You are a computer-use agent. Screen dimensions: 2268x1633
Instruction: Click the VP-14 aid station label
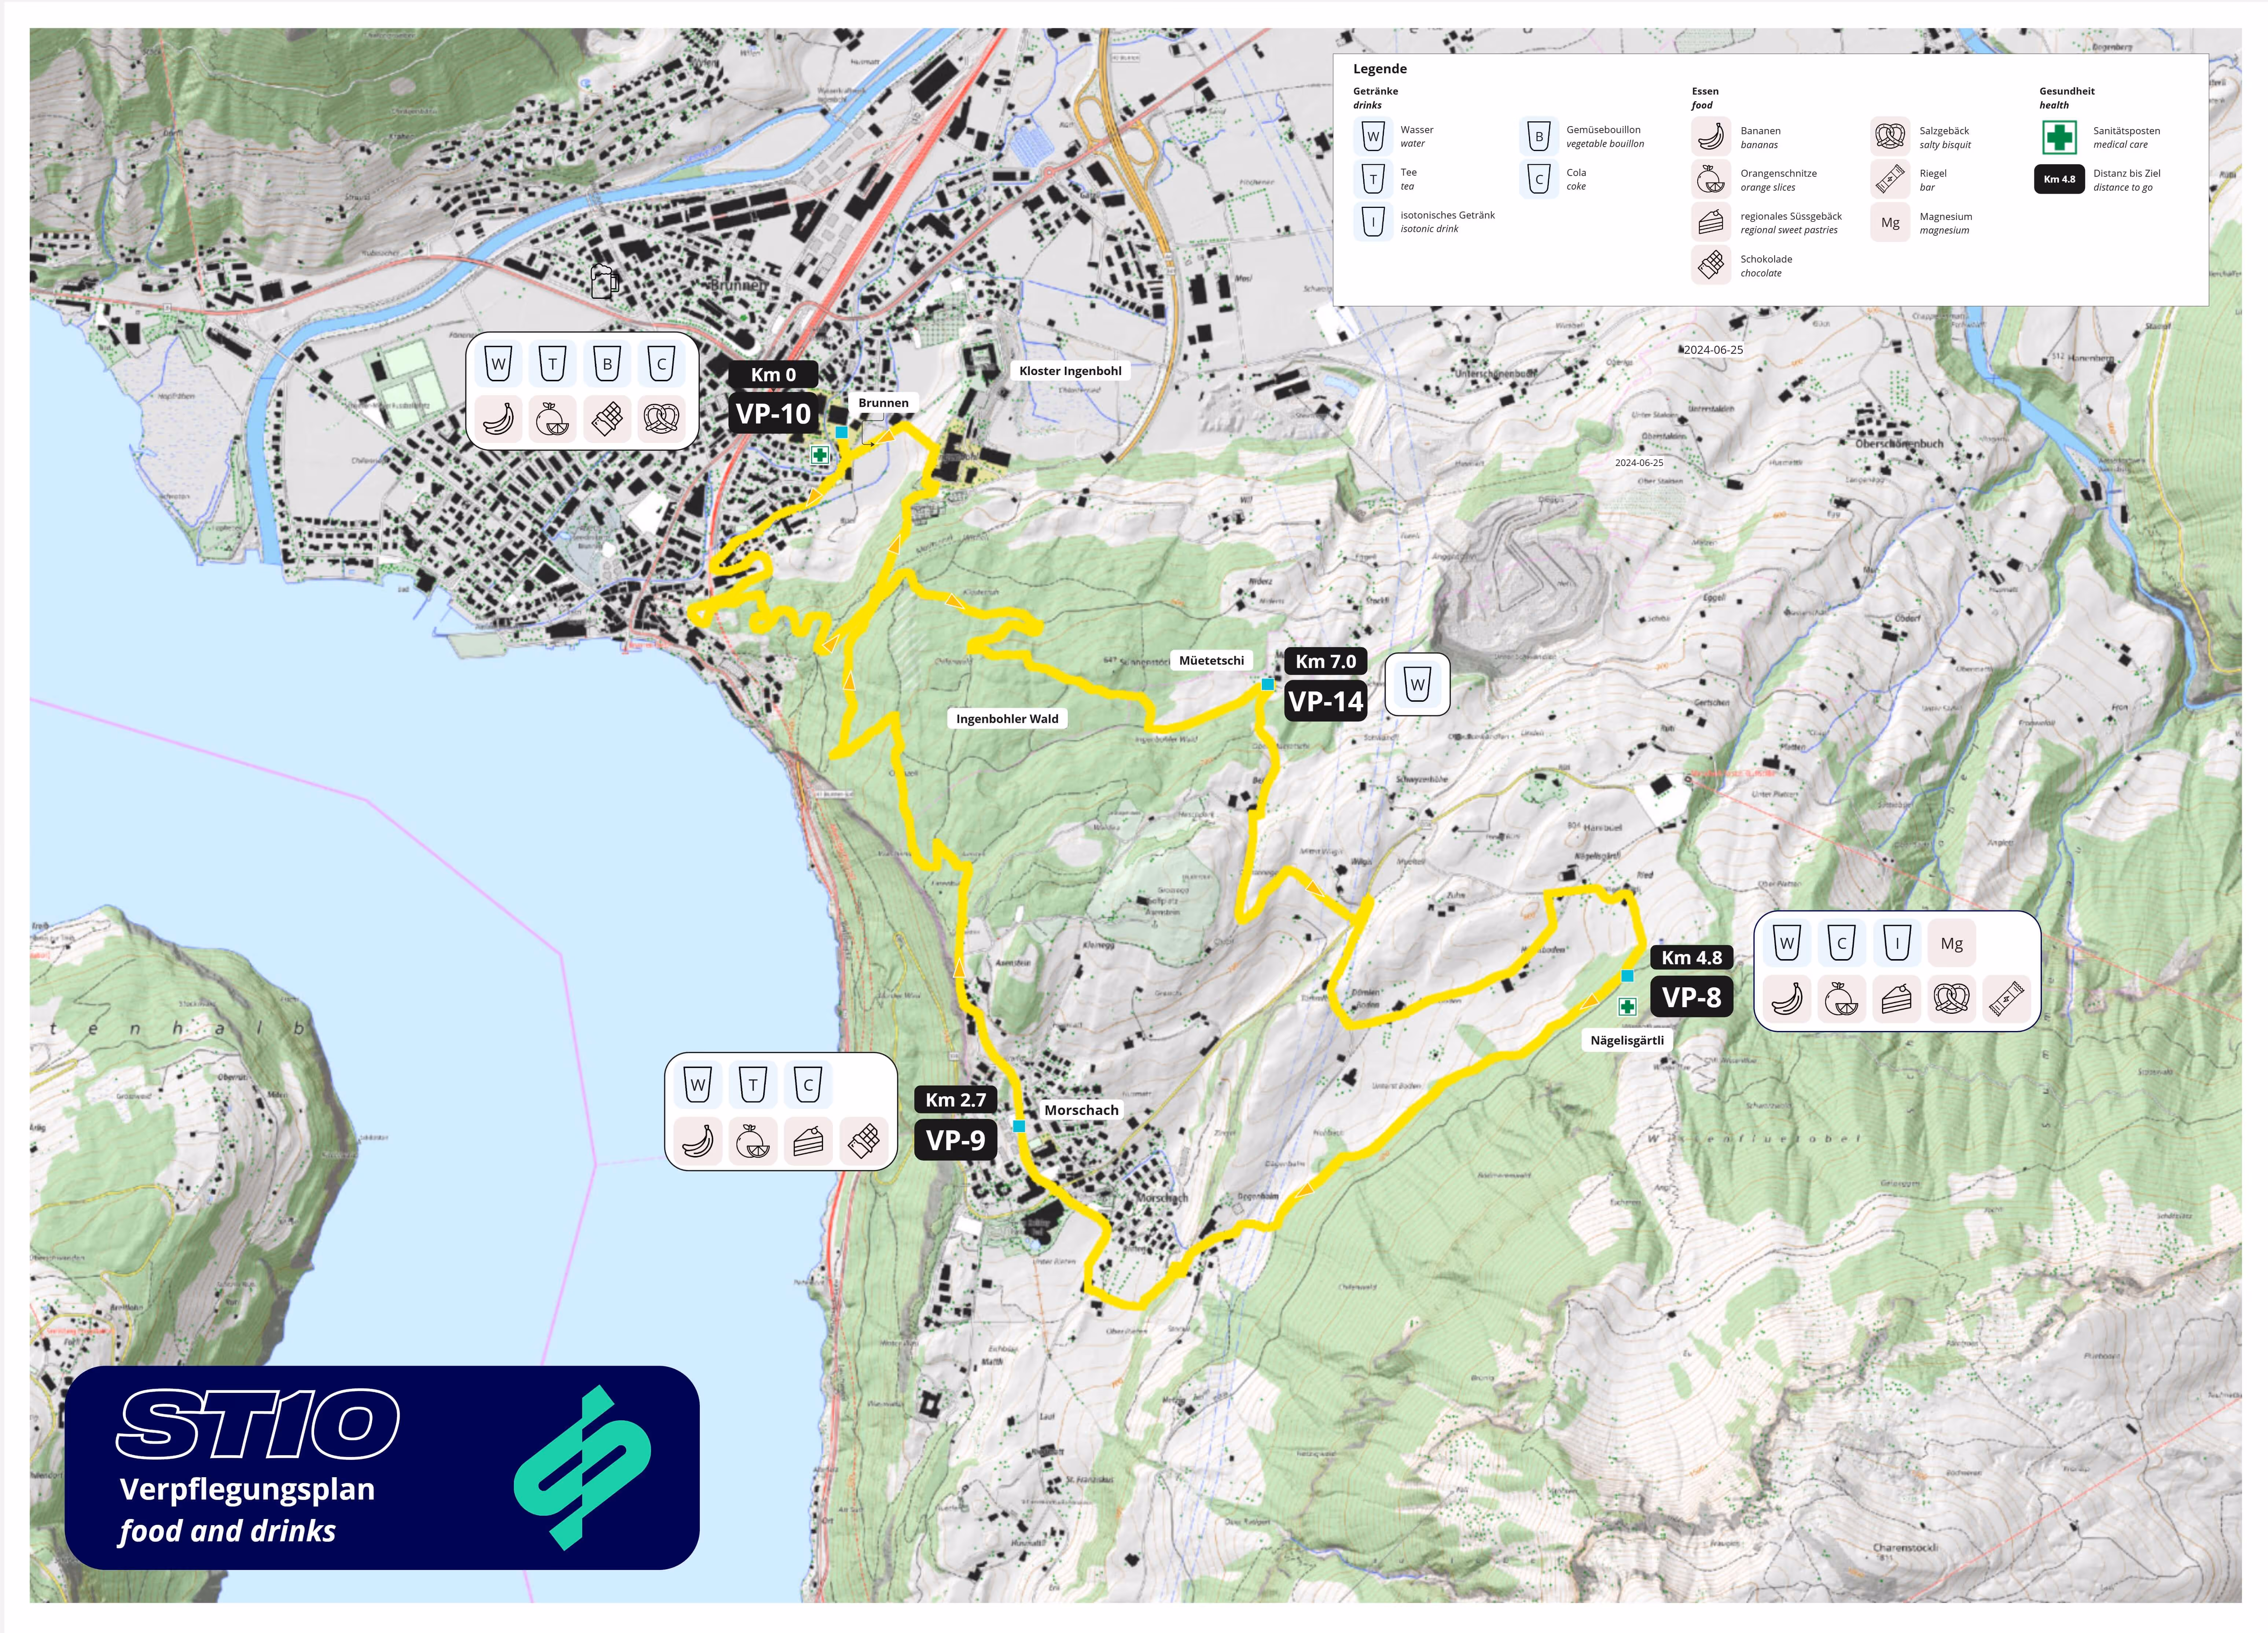[1326, 701]
